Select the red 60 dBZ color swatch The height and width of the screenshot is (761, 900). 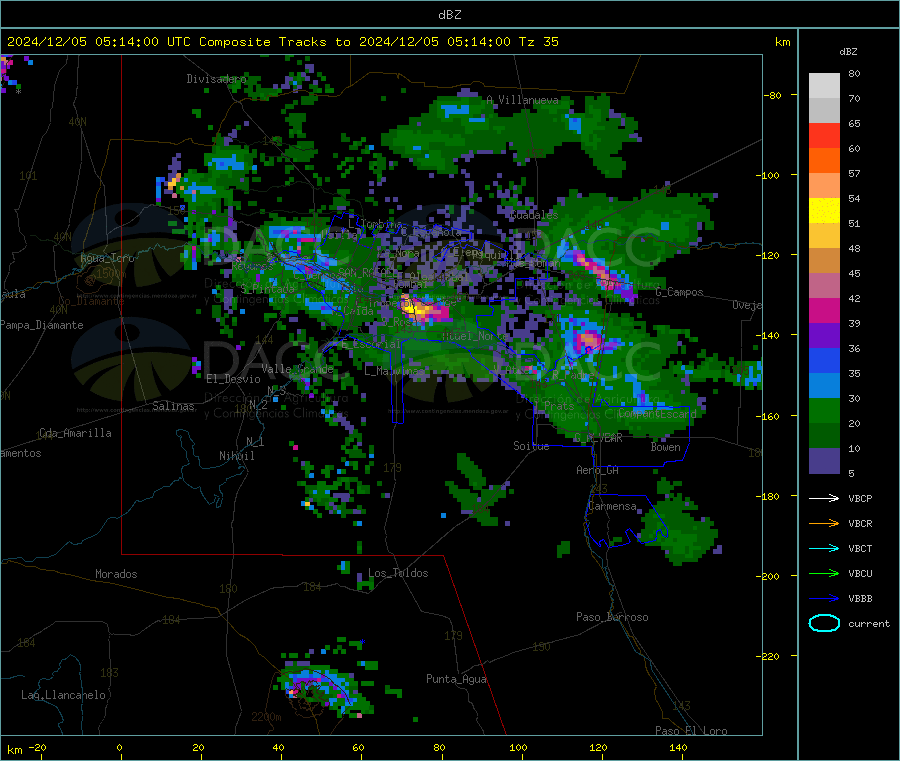824,135
